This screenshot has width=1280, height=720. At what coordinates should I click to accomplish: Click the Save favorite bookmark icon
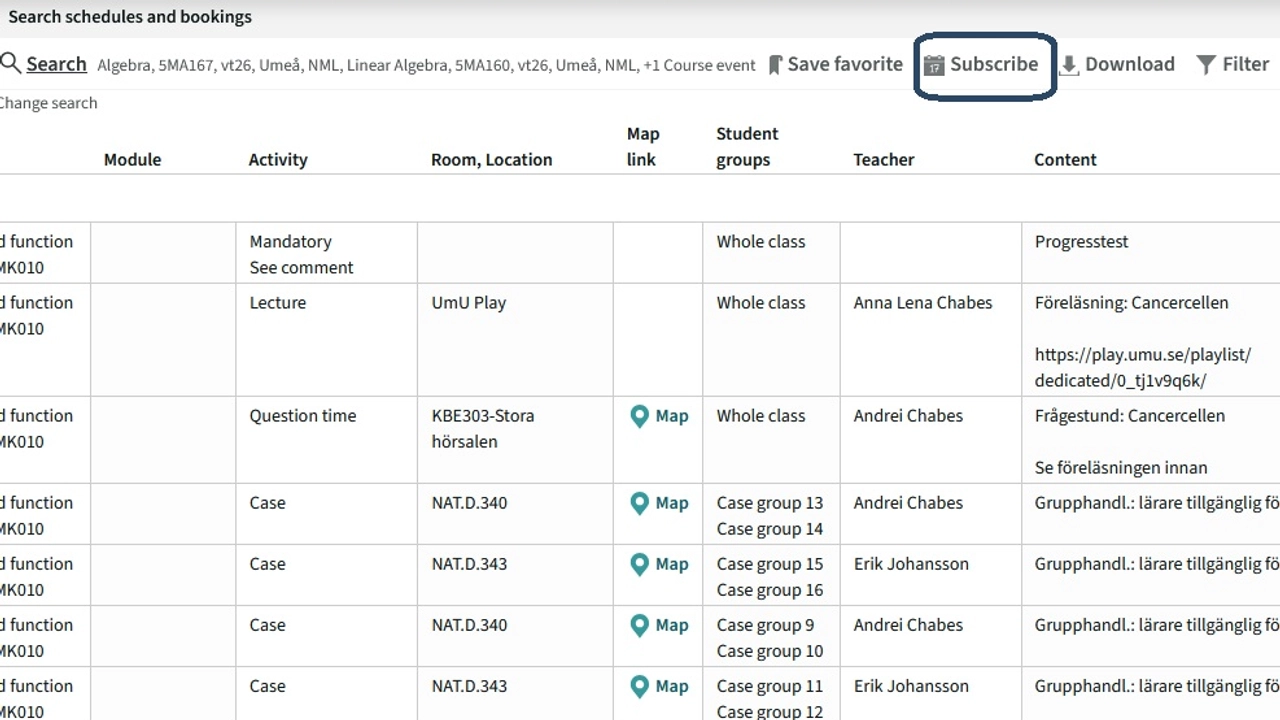[775, 63]
